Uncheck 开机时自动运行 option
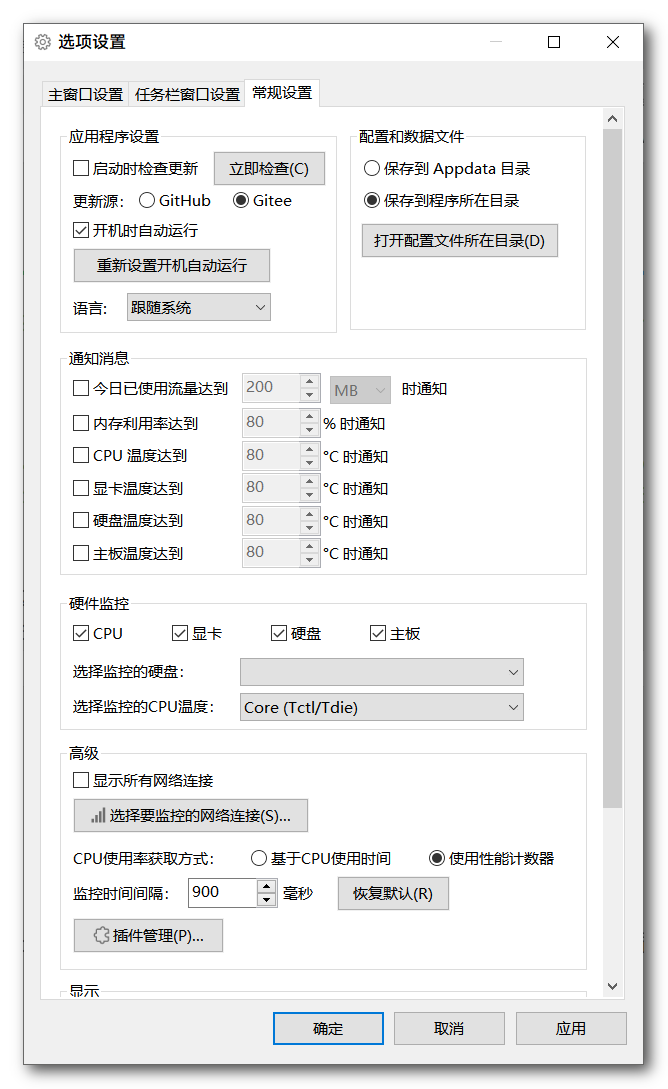This screenshot has width=668, height=1089. [x=82, y=230]
